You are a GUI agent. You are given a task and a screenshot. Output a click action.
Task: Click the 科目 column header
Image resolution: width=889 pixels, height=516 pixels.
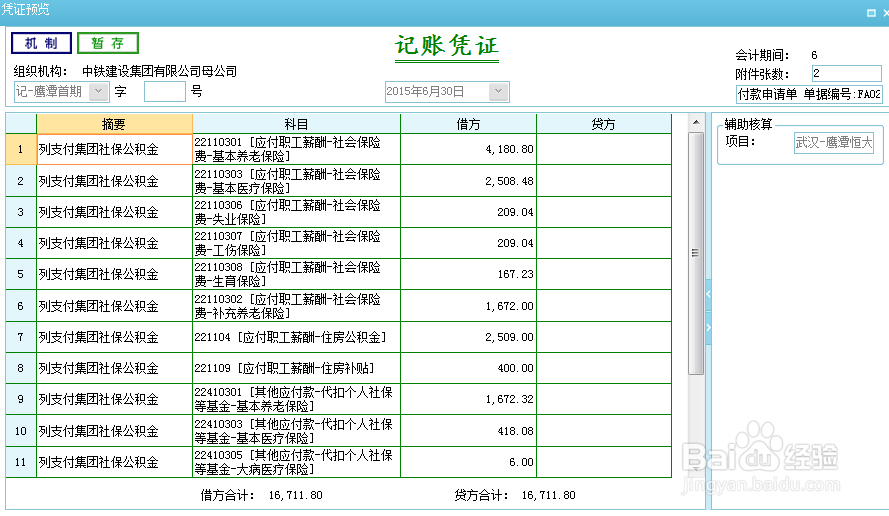coord(296,124)
